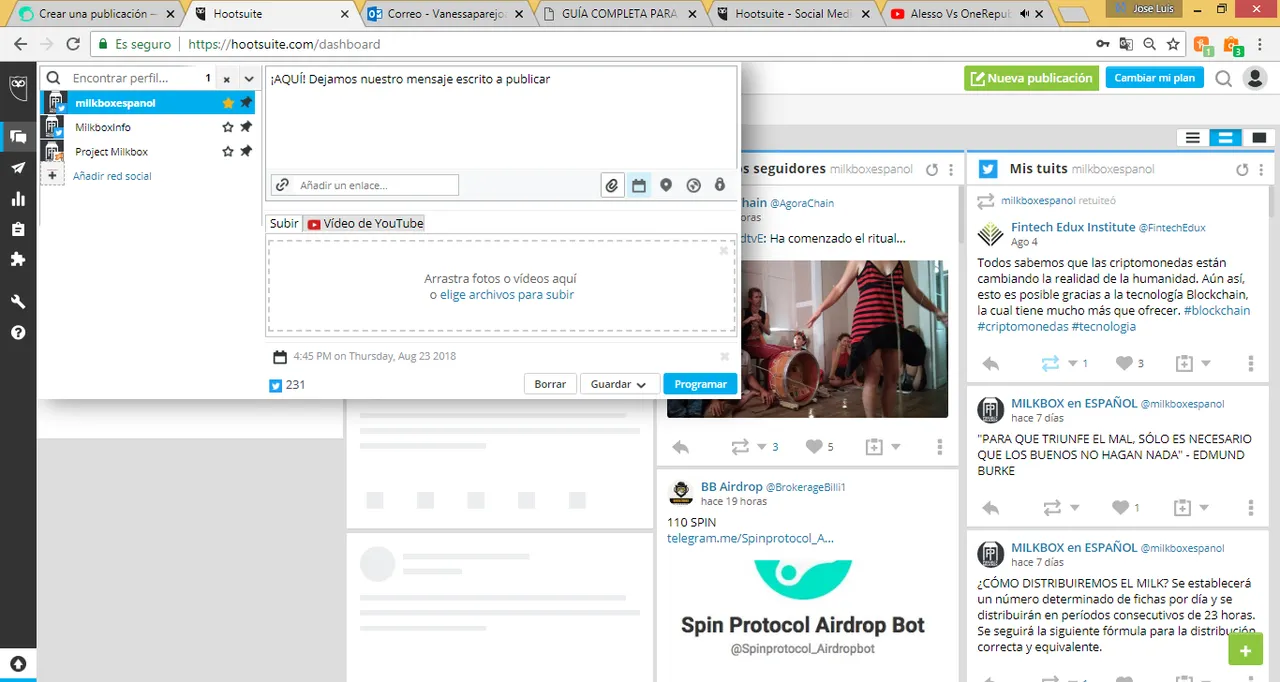Screen dimensions: 1280x682
Task: Click the link chain icon beside Añadir un enlace
Action: tap(283, 185)
